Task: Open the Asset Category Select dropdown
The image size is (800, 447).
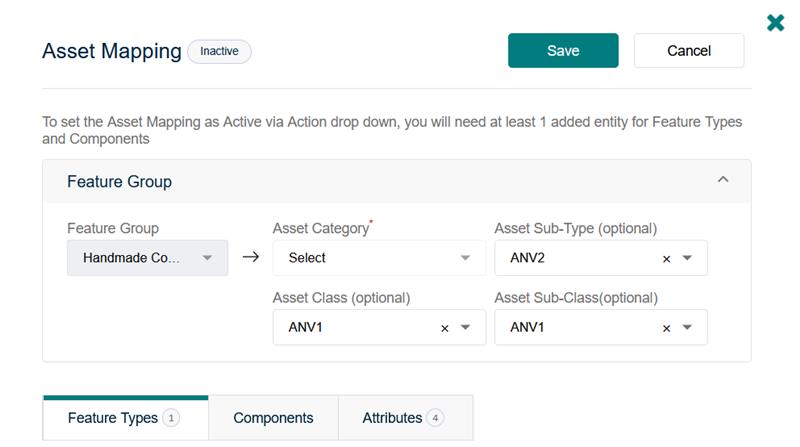Action: coord(378,258)
